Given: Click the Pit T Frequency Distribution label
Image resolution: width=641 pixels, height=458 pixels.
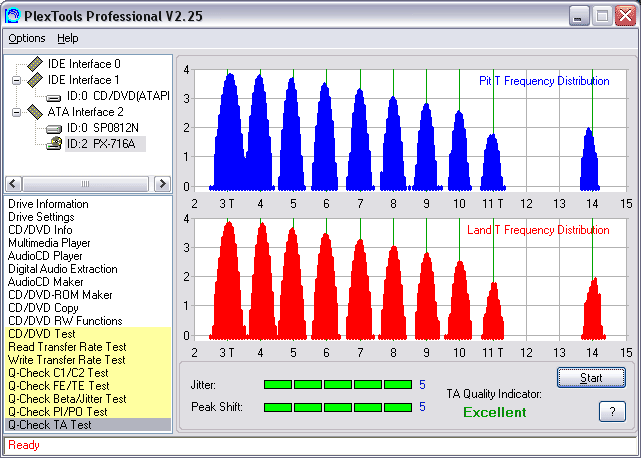Looking at the screenshot, I should pos(544,81).
